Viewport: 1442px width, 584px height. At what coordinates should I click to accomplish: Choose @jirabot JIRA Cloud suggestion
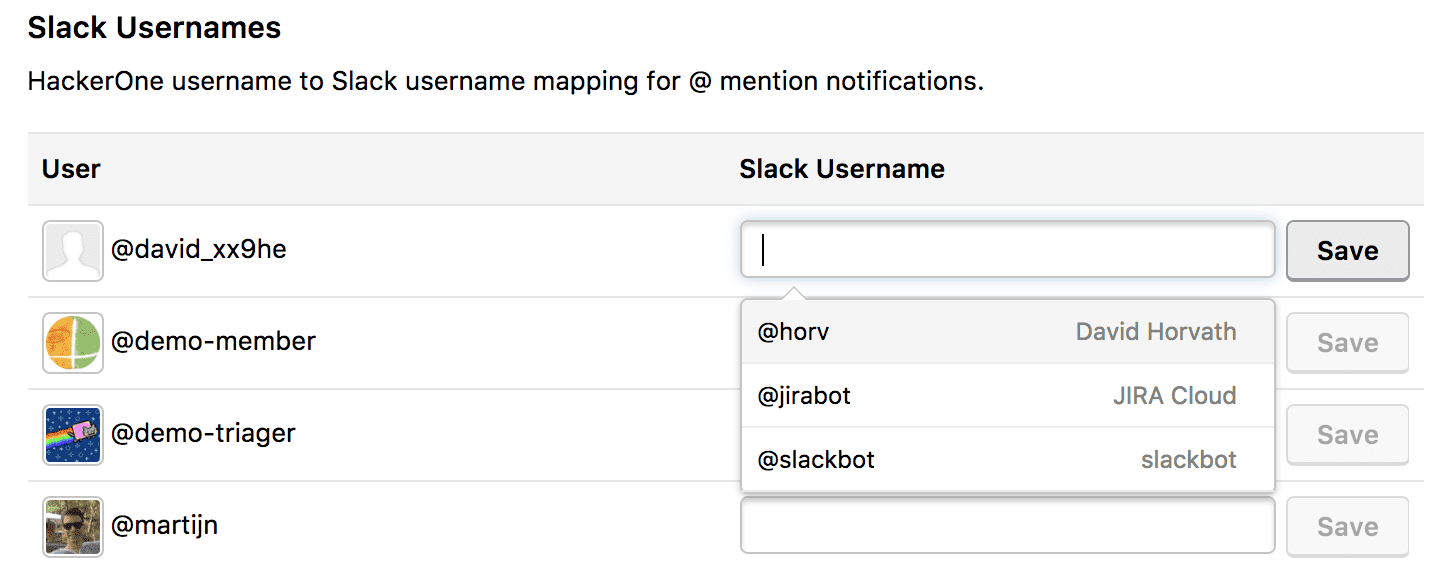(x=1007, y=396)
